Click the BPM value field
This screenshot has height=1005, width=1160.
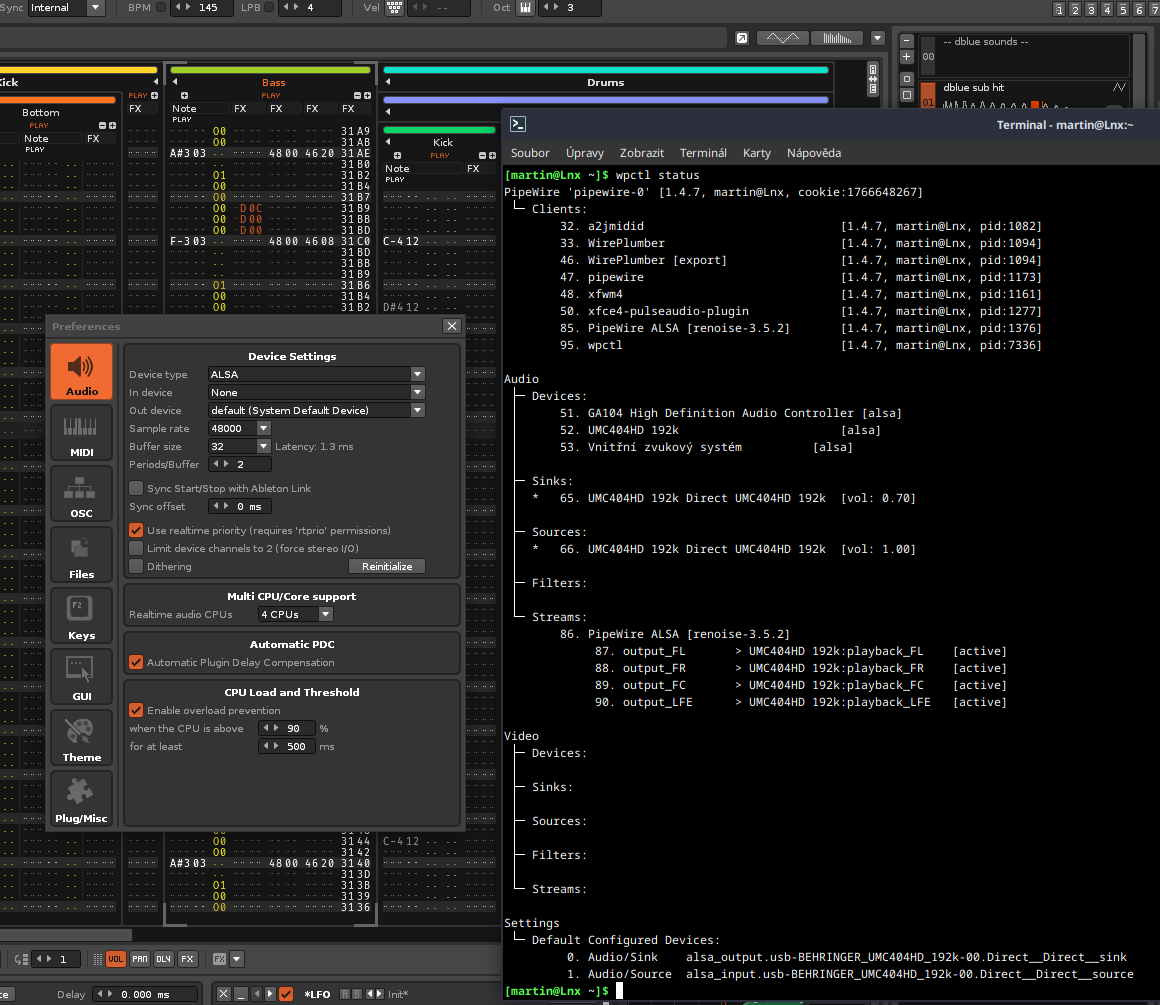pos(208,8)
